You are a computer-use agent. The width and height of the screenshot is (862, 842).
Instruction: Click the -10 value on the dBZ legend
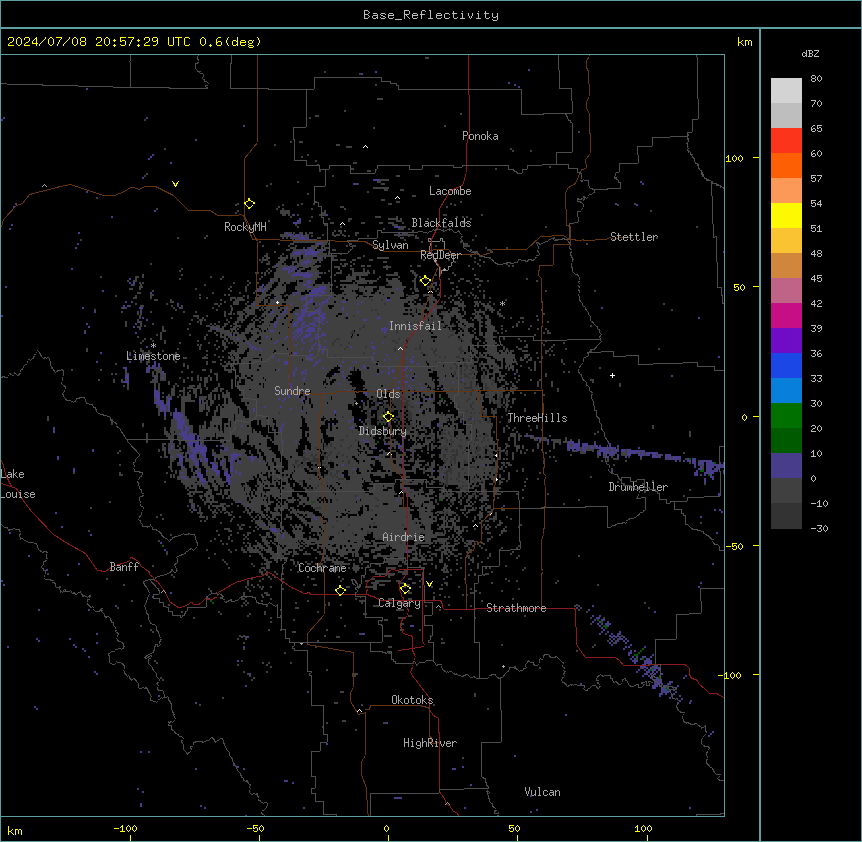coord(819,503)
